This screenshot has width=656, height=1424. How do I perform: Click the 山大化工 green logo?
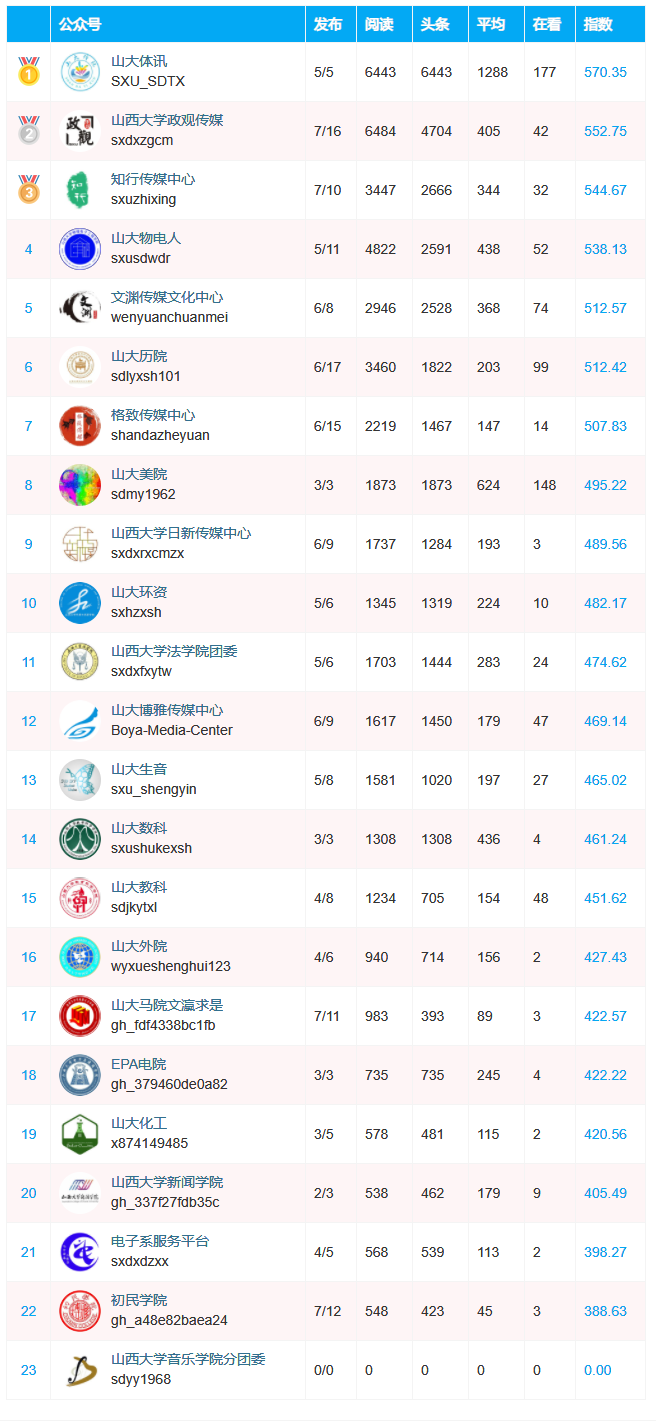[x=79, y=1134]
